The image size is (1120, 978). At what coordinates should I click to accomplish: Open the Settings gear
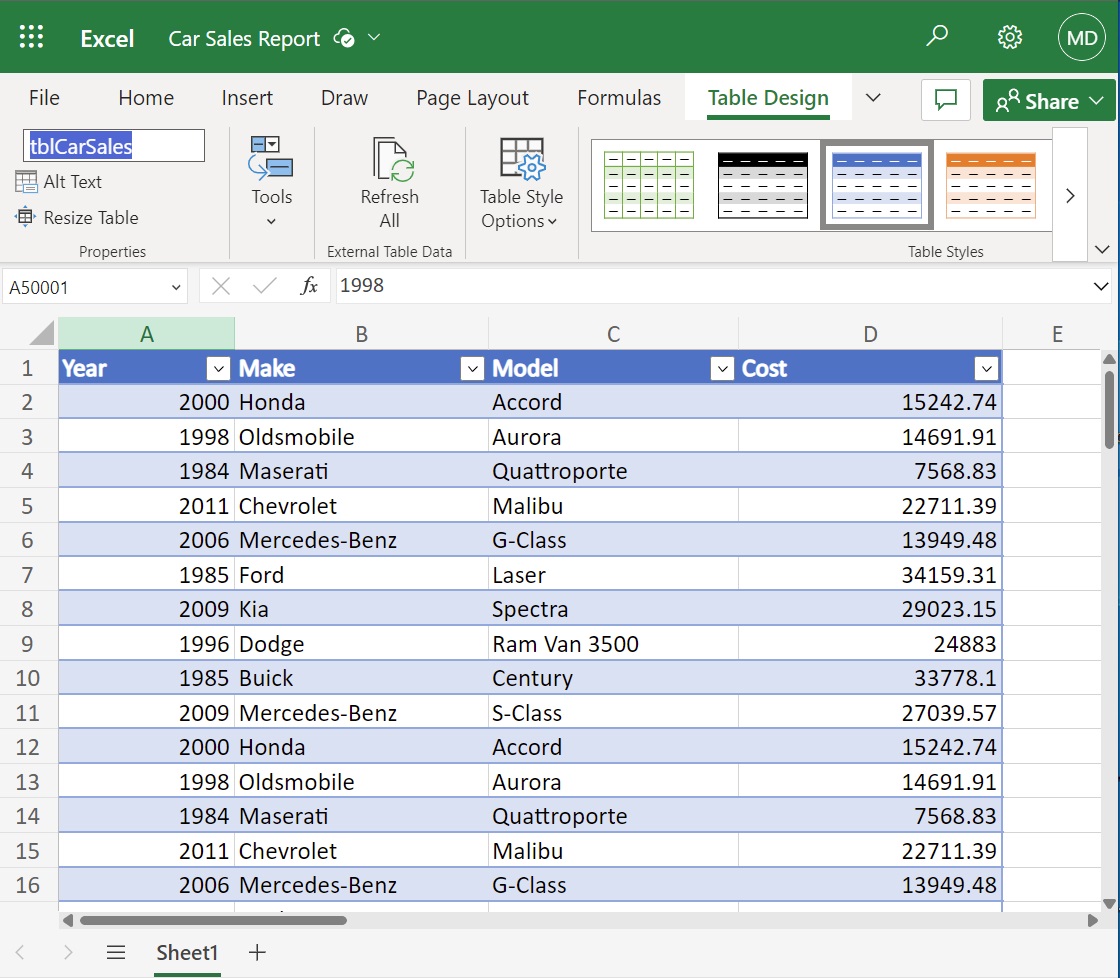(x=1010, y=36)
